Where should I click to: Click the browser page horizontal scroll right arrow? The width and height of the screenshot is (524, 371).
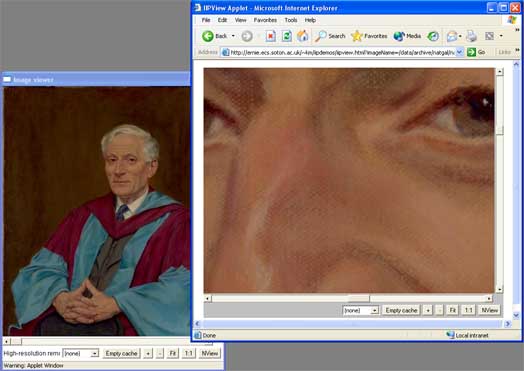pyautogui.click(x=508, y=324)
